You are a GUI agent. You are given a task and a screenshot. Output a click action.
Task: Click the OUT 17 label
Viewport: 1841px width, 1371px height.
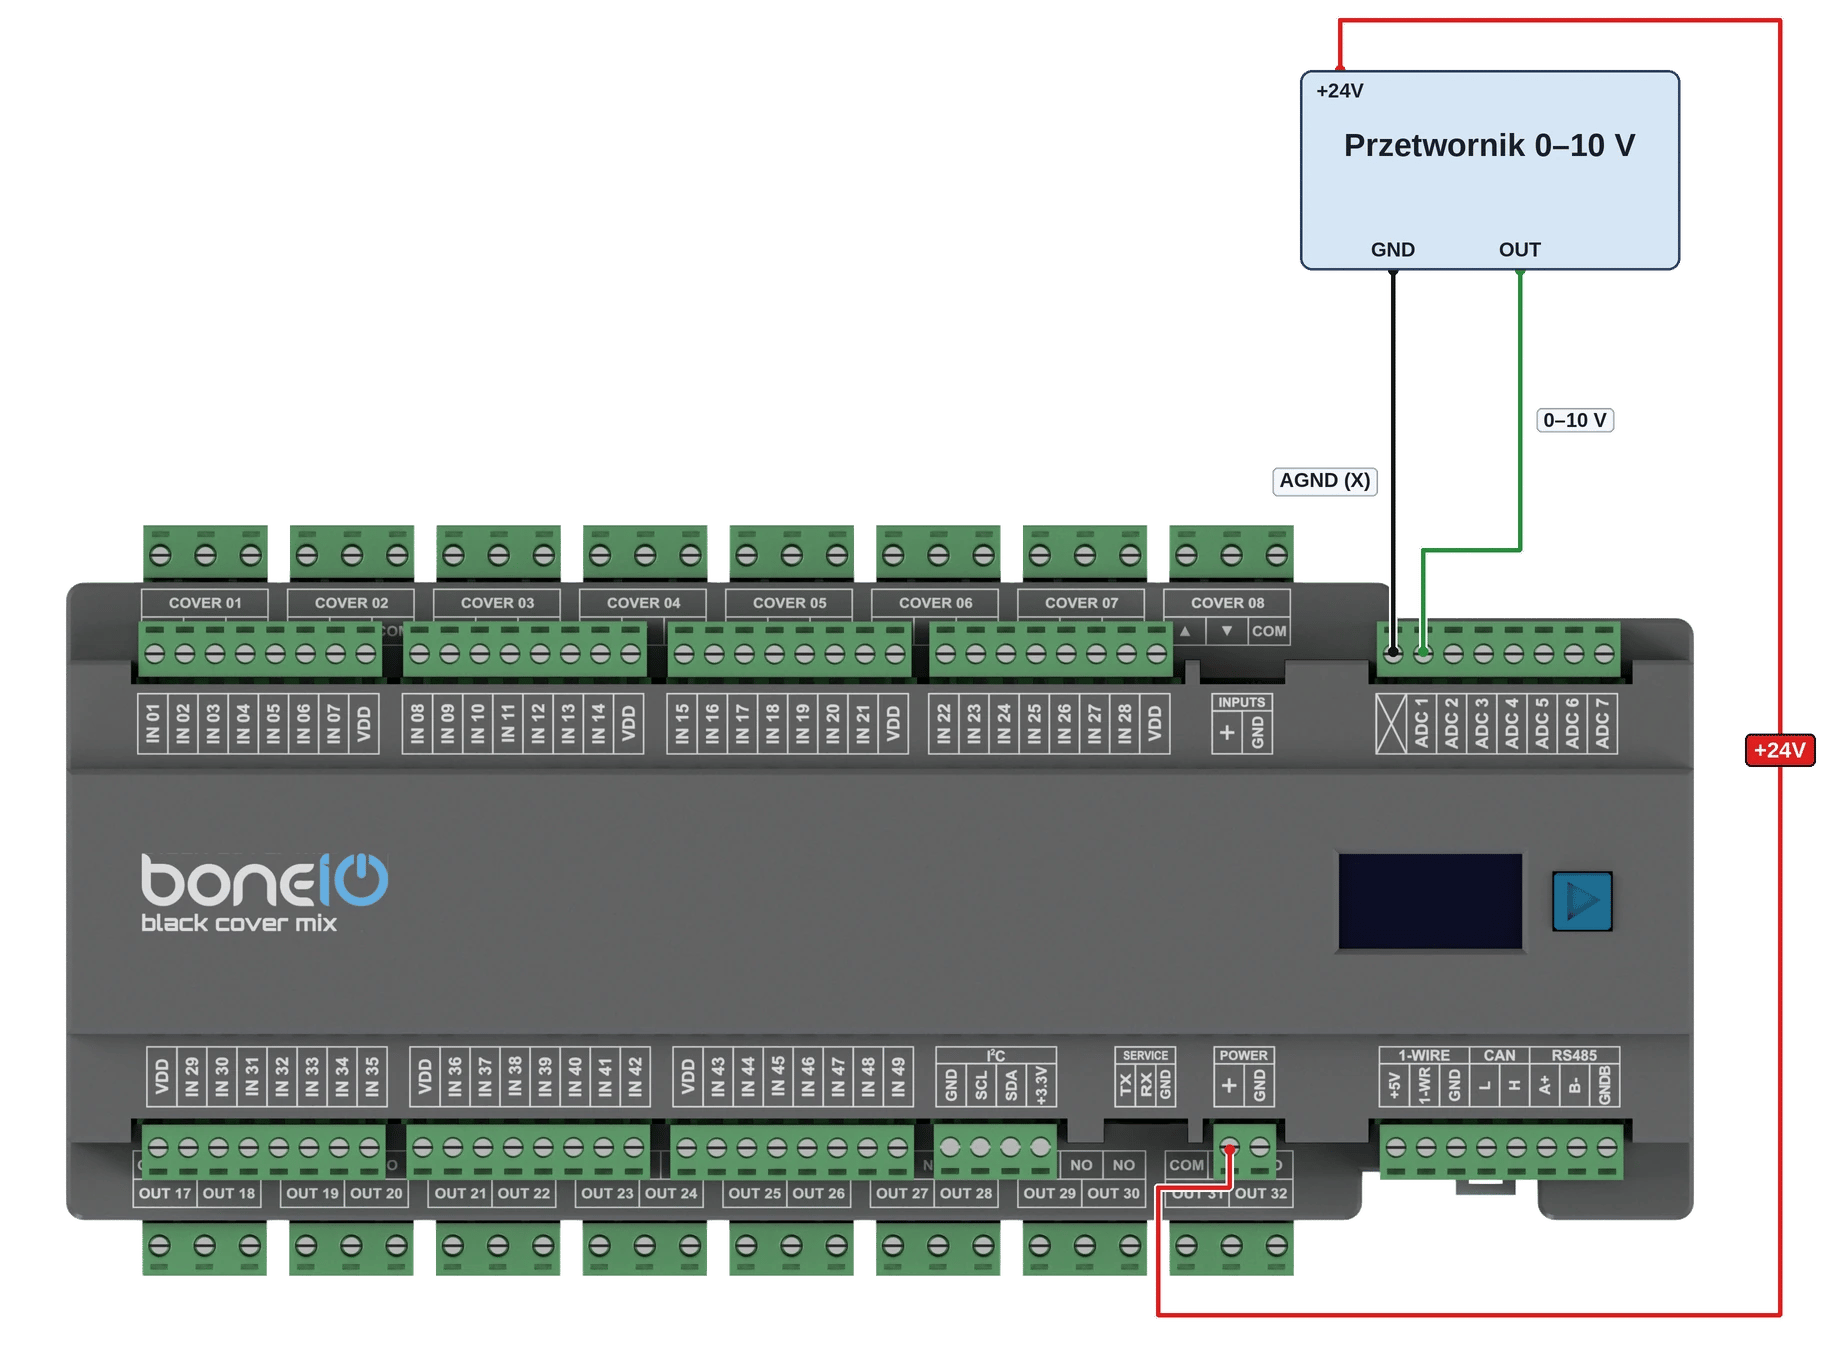coord(165,1193)
